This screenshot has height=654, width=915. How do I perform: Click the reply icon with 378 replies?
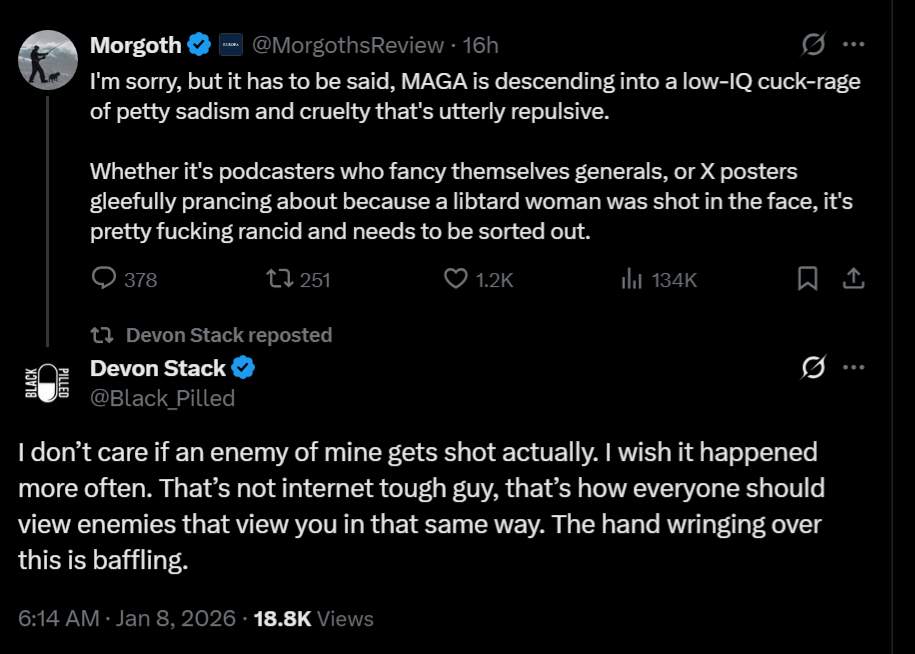(x=105, y=279)
